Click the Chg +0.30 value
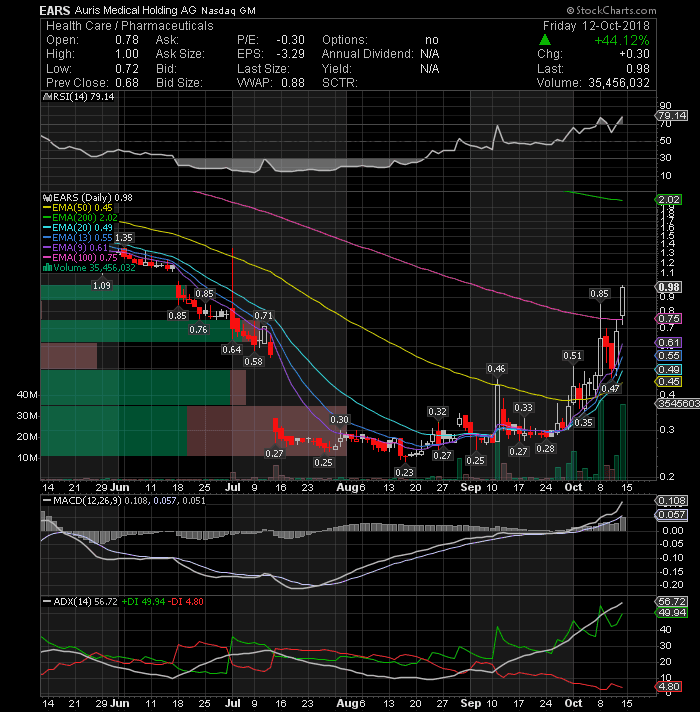 [635, 54]
